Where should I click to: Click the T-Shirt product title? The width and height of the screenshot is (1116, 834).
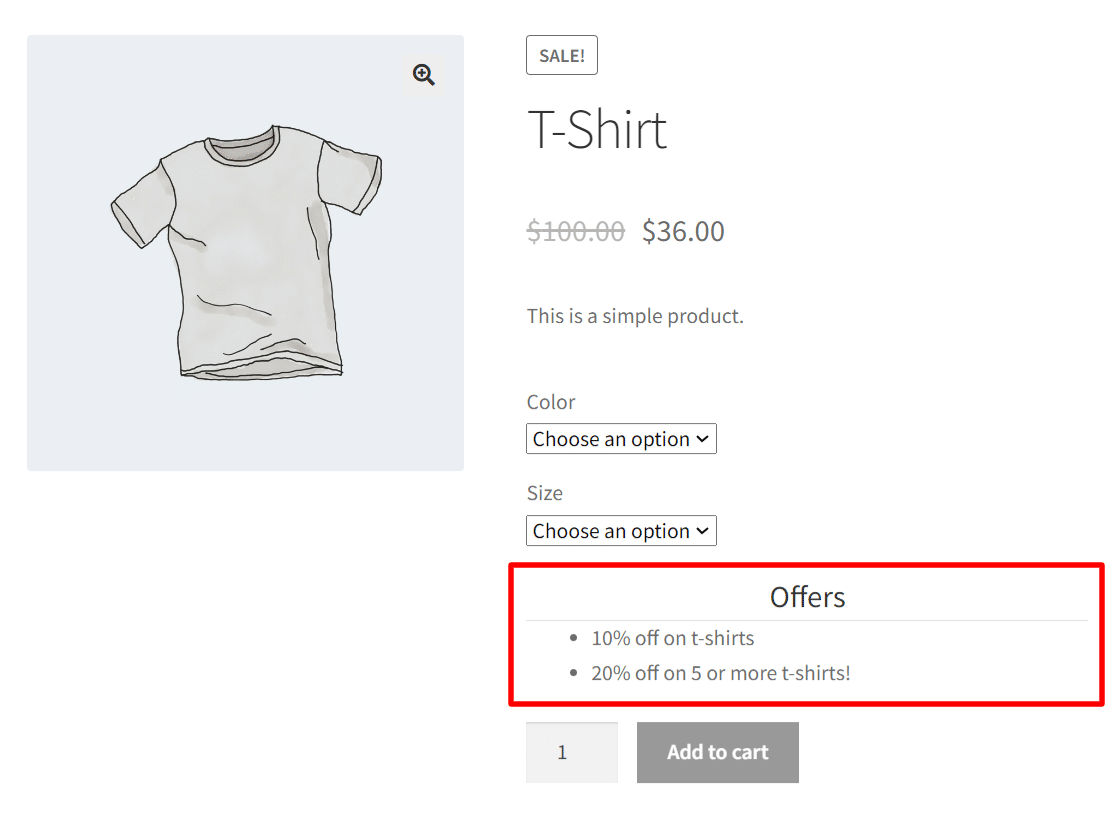point(597,130)
